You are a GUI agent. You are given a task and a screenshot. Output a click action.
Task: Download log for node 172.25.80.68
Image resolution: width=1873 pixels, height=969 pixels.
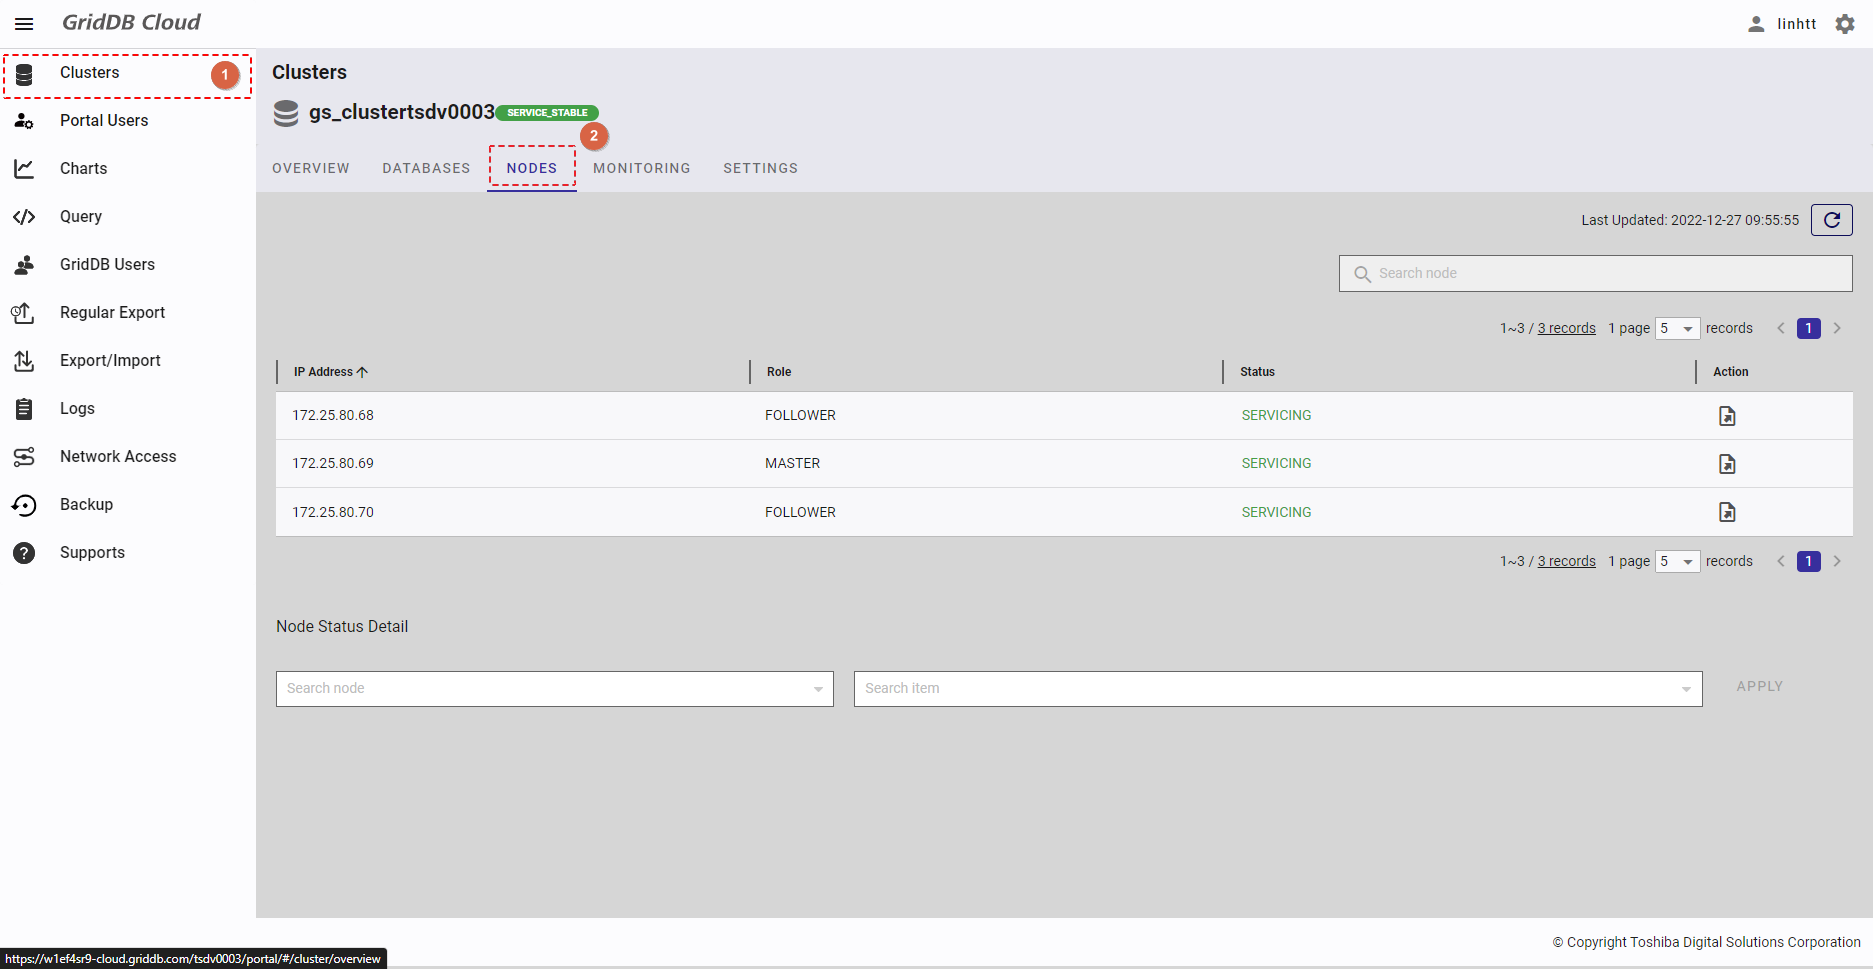tap(1727, 416)
